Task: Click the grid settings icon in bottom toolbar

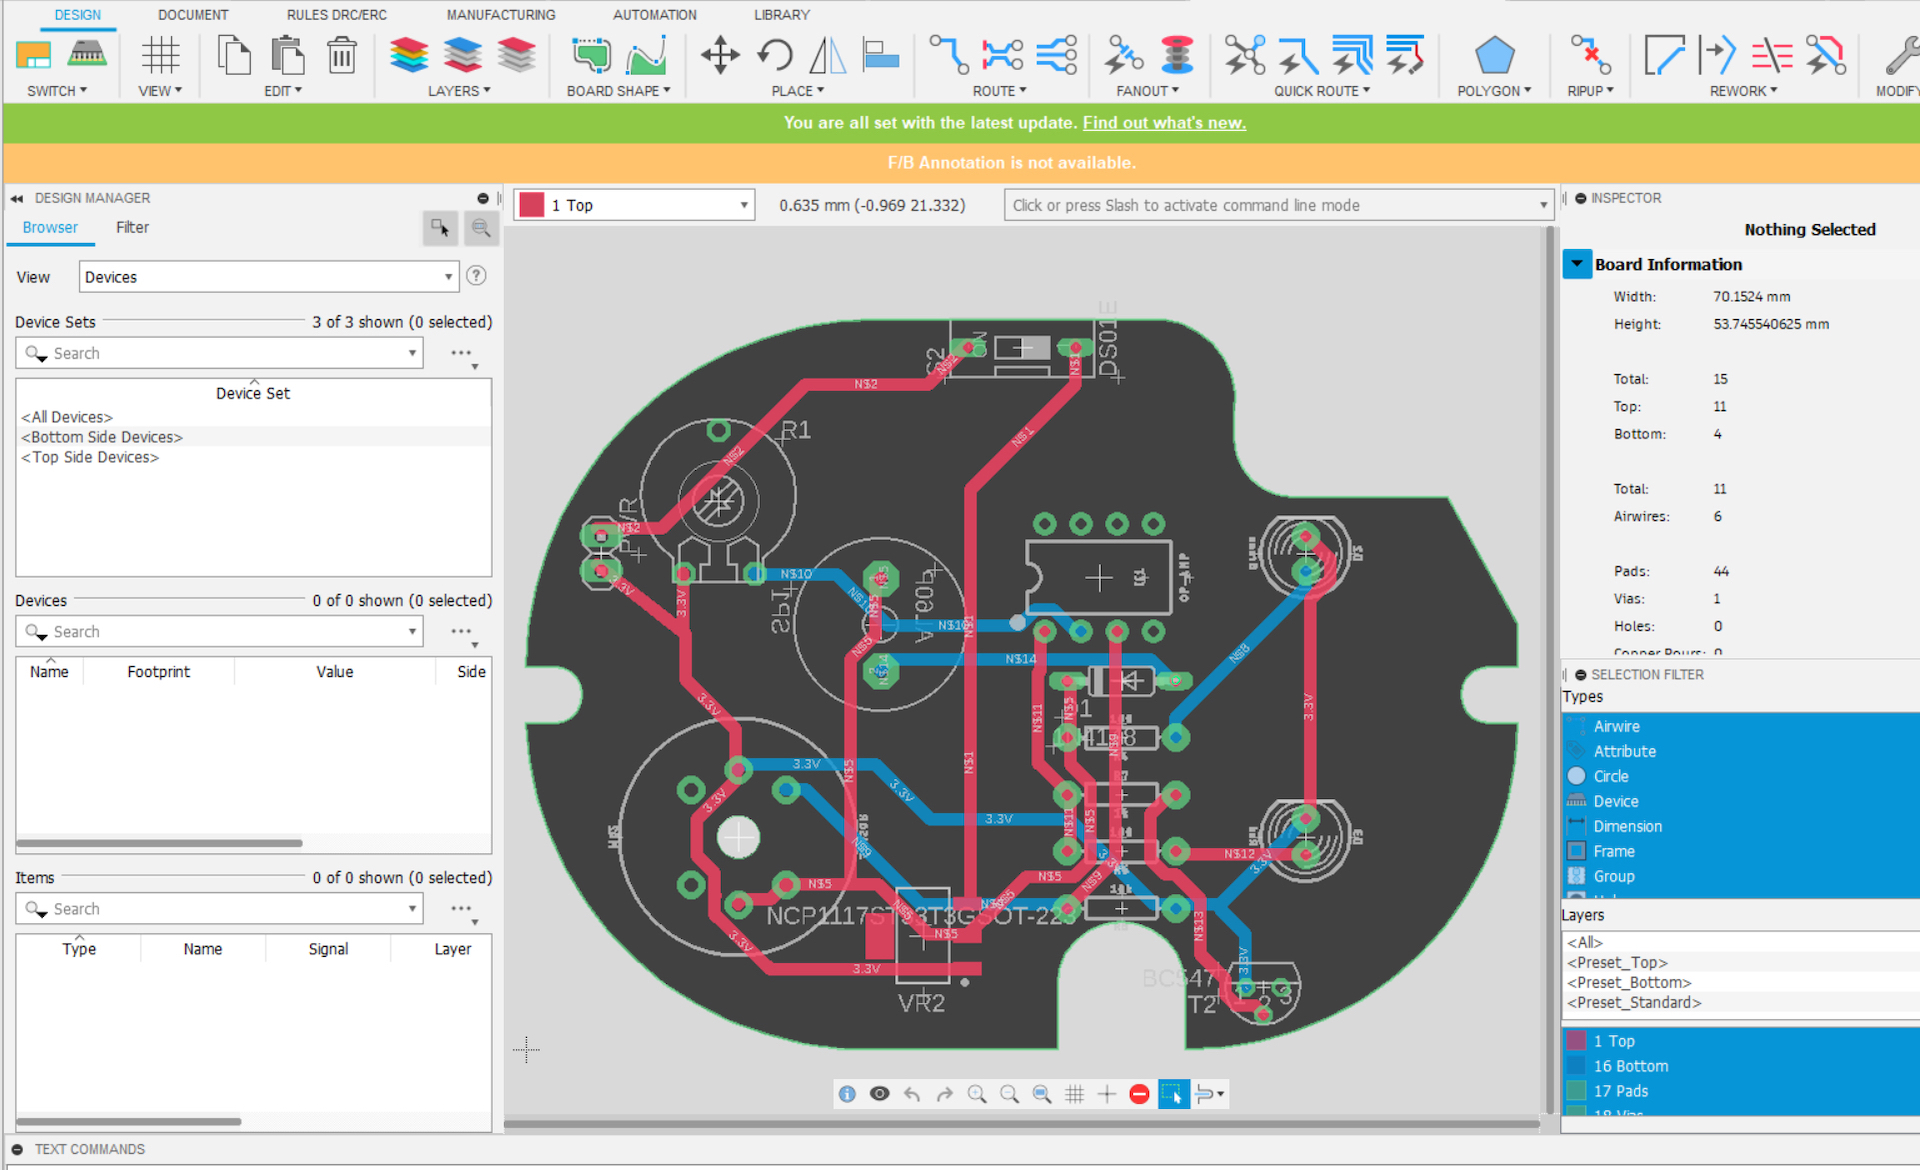Action: click(1074, 1094)
